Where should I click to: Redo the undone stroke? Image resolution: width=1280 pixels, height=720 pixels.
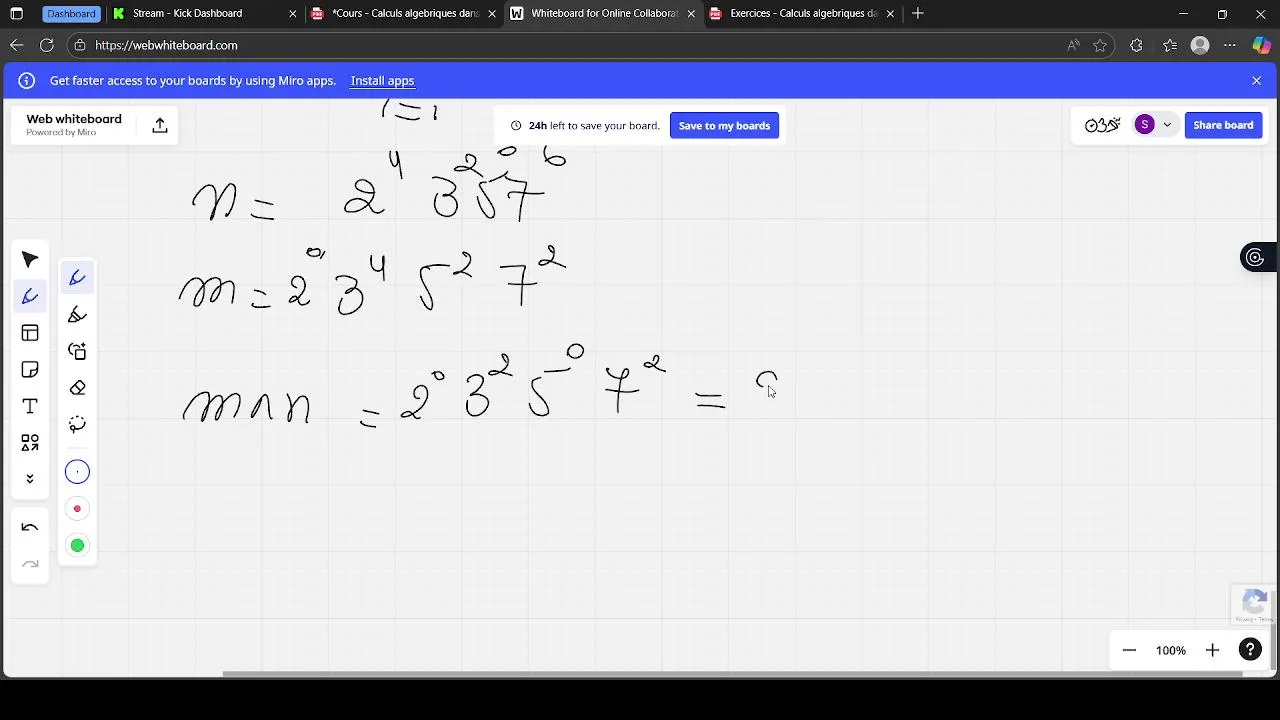click(x=30, y=565)
